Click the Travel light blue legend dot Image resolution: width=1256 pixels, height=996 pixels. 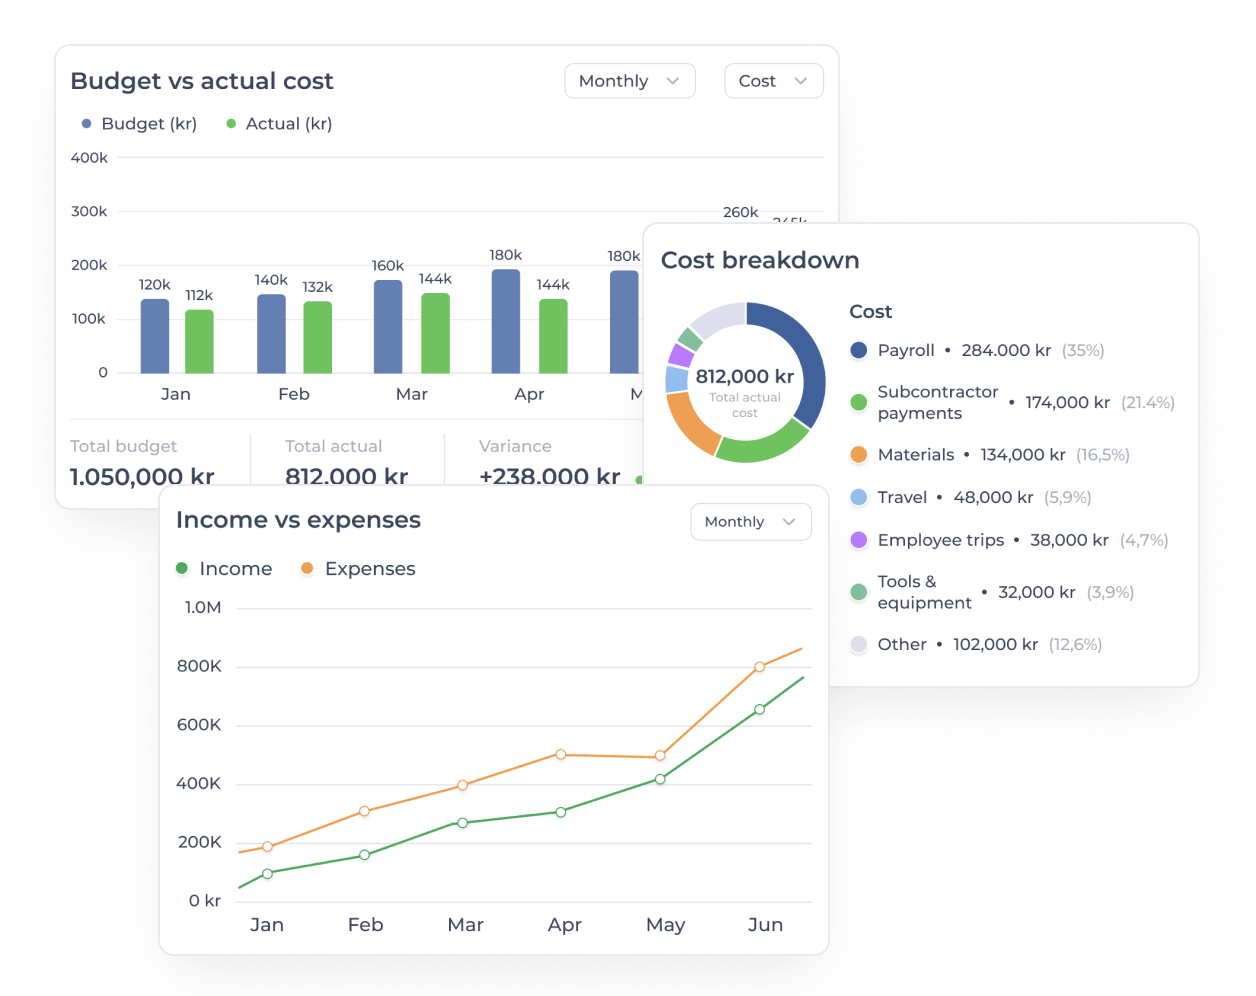(x=858, y=497)
